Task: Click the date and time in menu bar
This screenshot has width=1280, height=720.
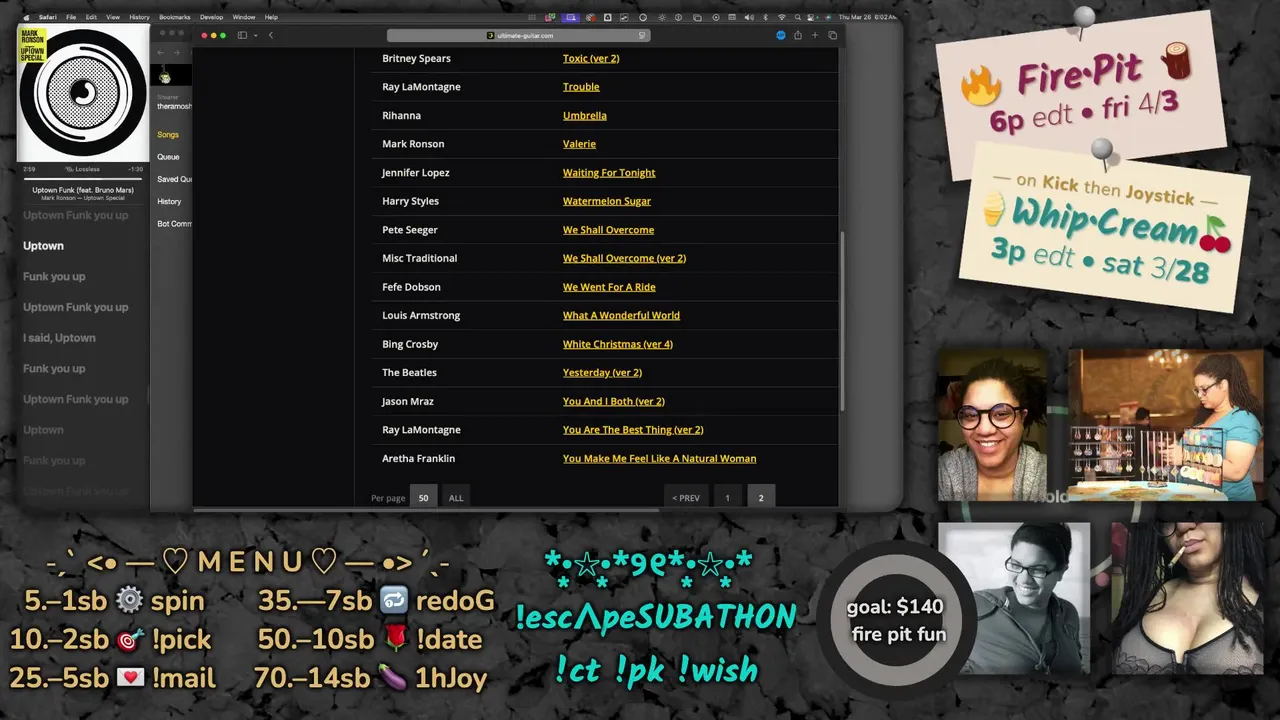Action: pyautogui.click(x=866, y=17)
